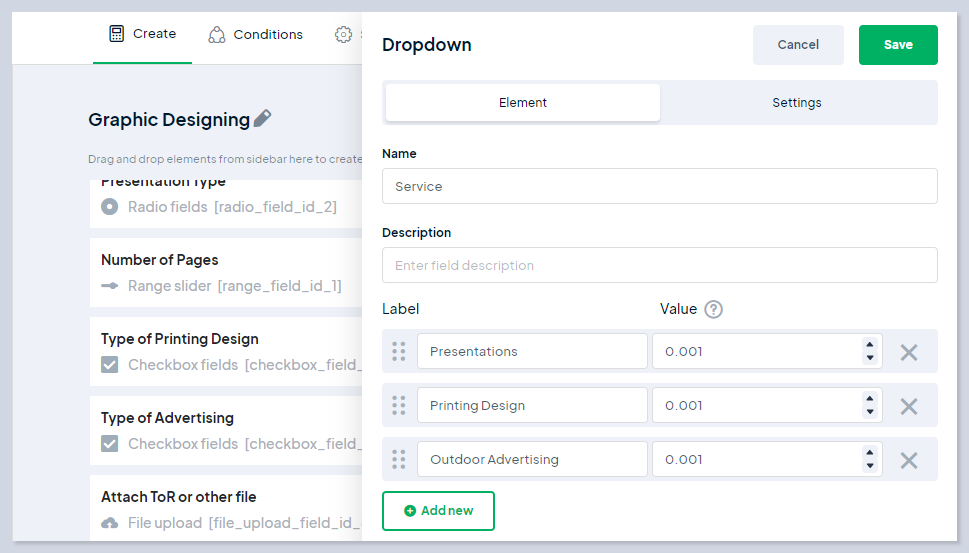Switch to the Settings tab
The image size is (969, 553).
pyautogui.click(x=796, y=103)
